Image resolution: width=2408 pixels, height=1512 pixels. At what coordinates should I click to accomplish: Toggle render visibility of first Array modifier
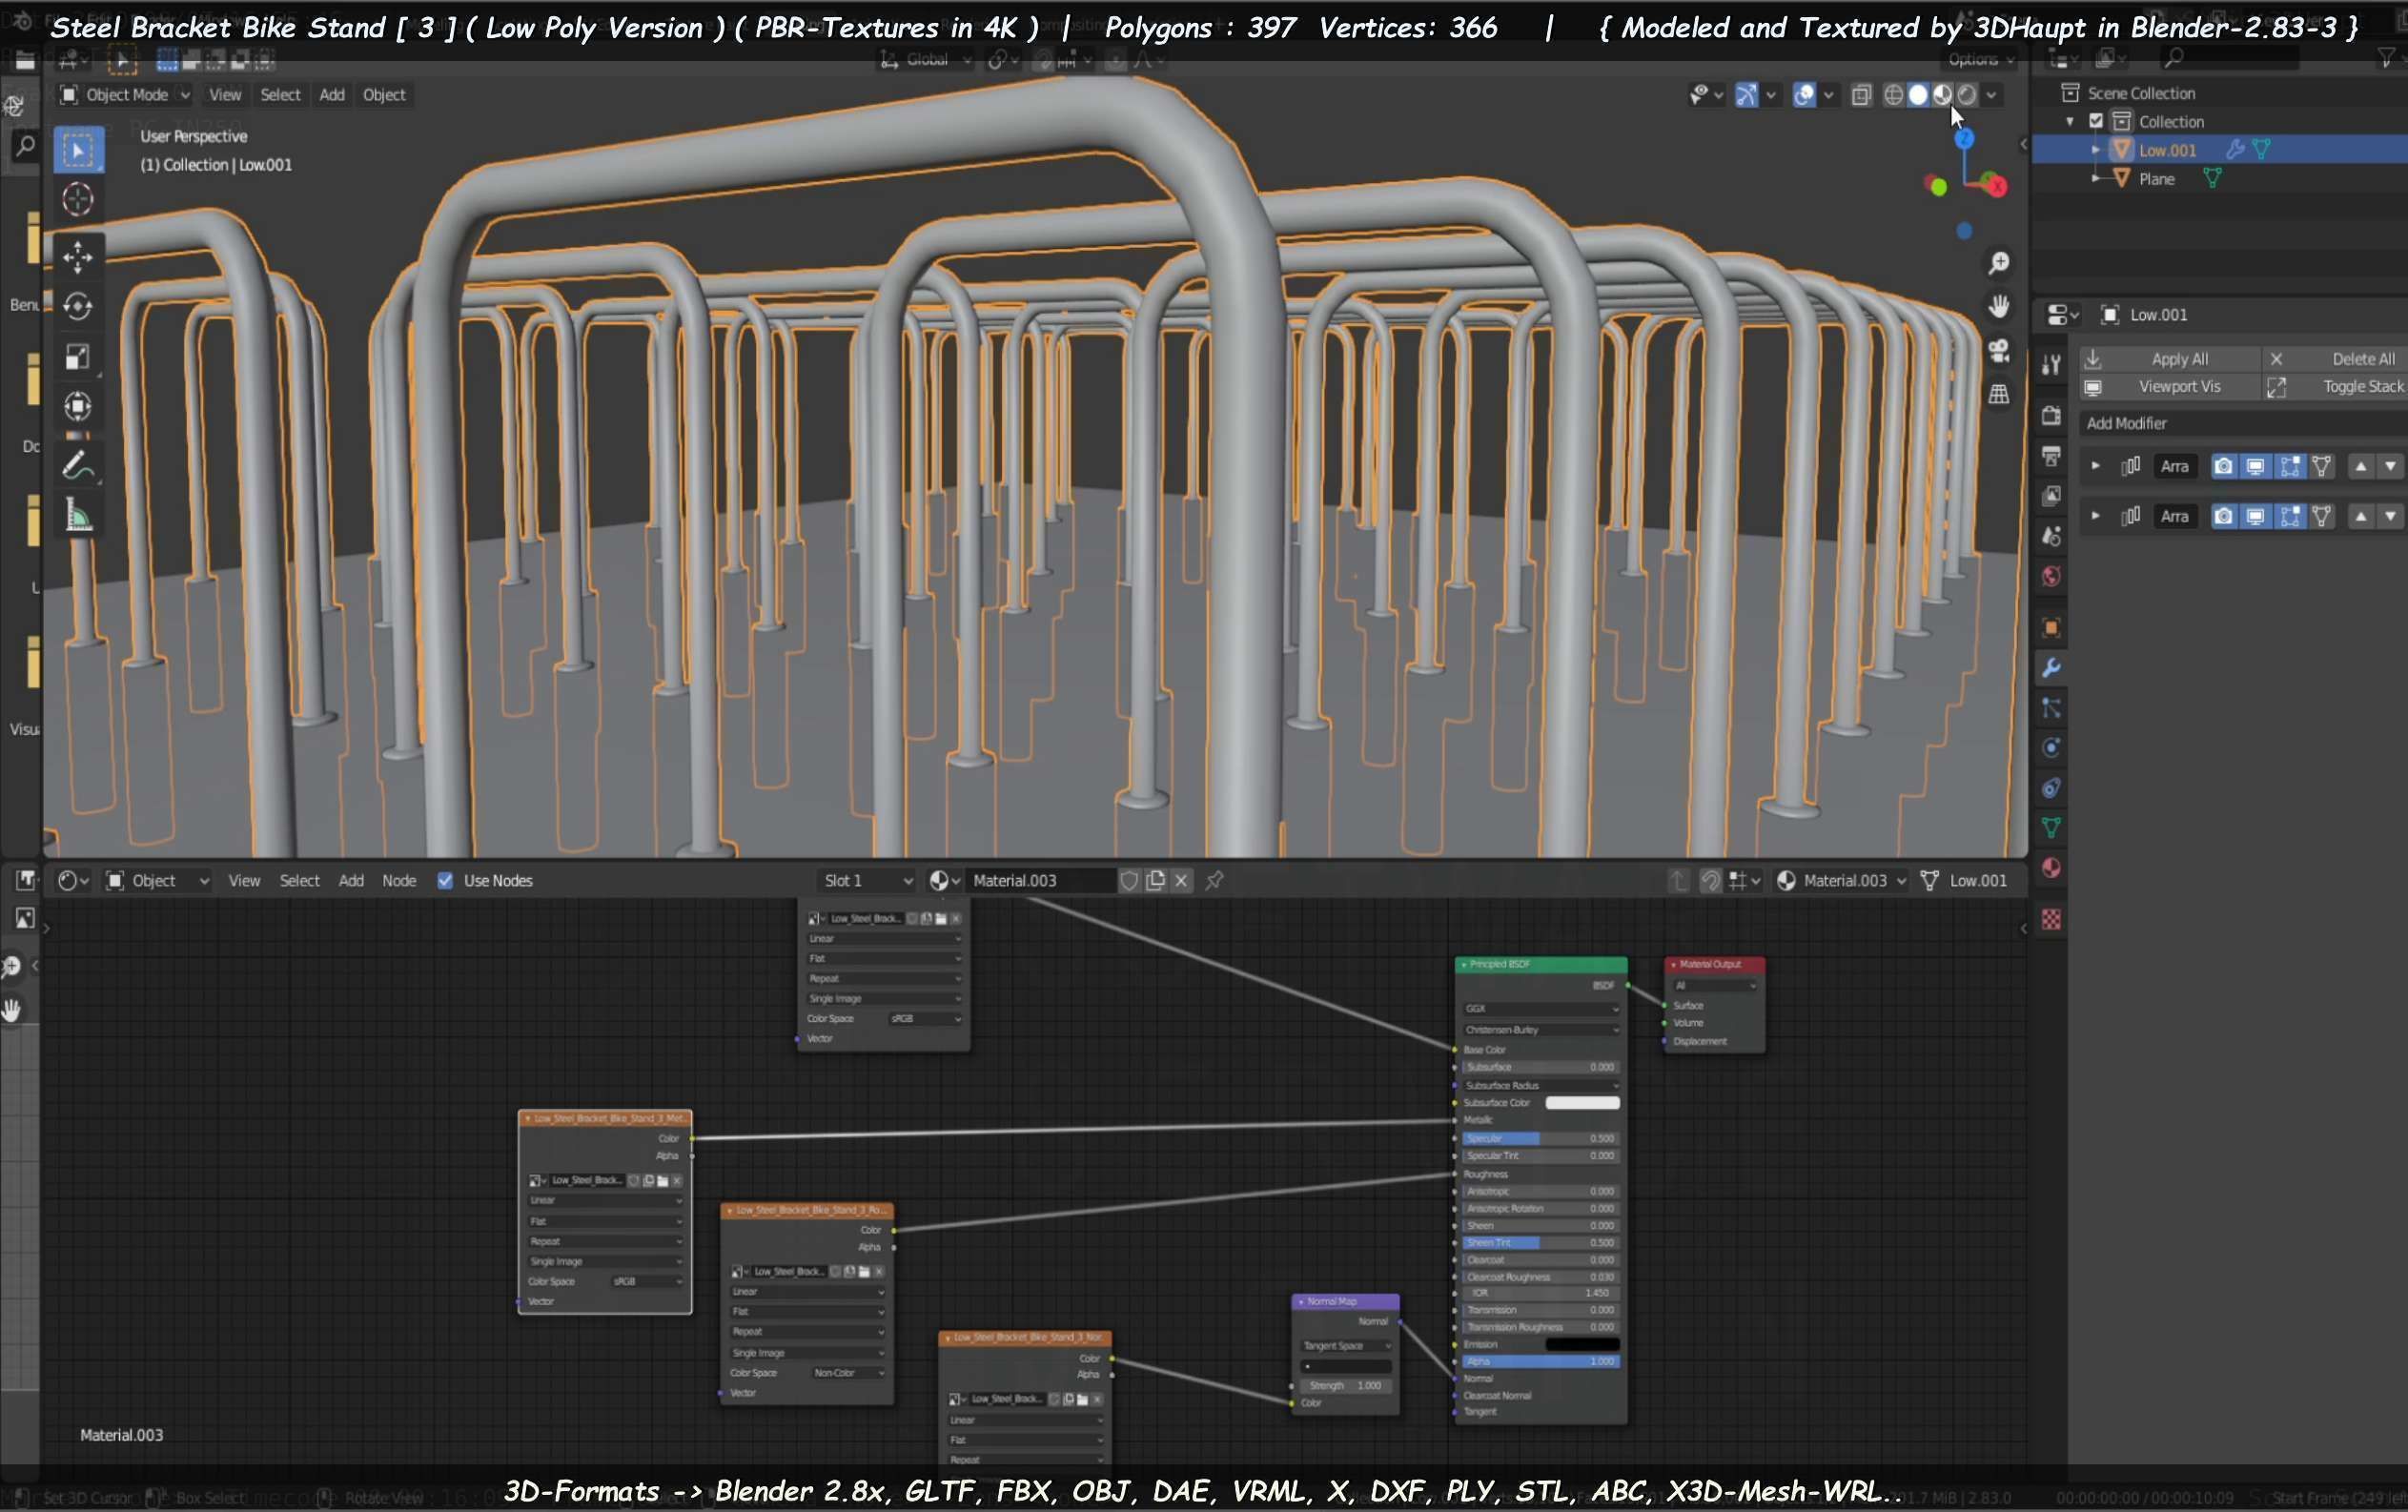click(2223, 466)
